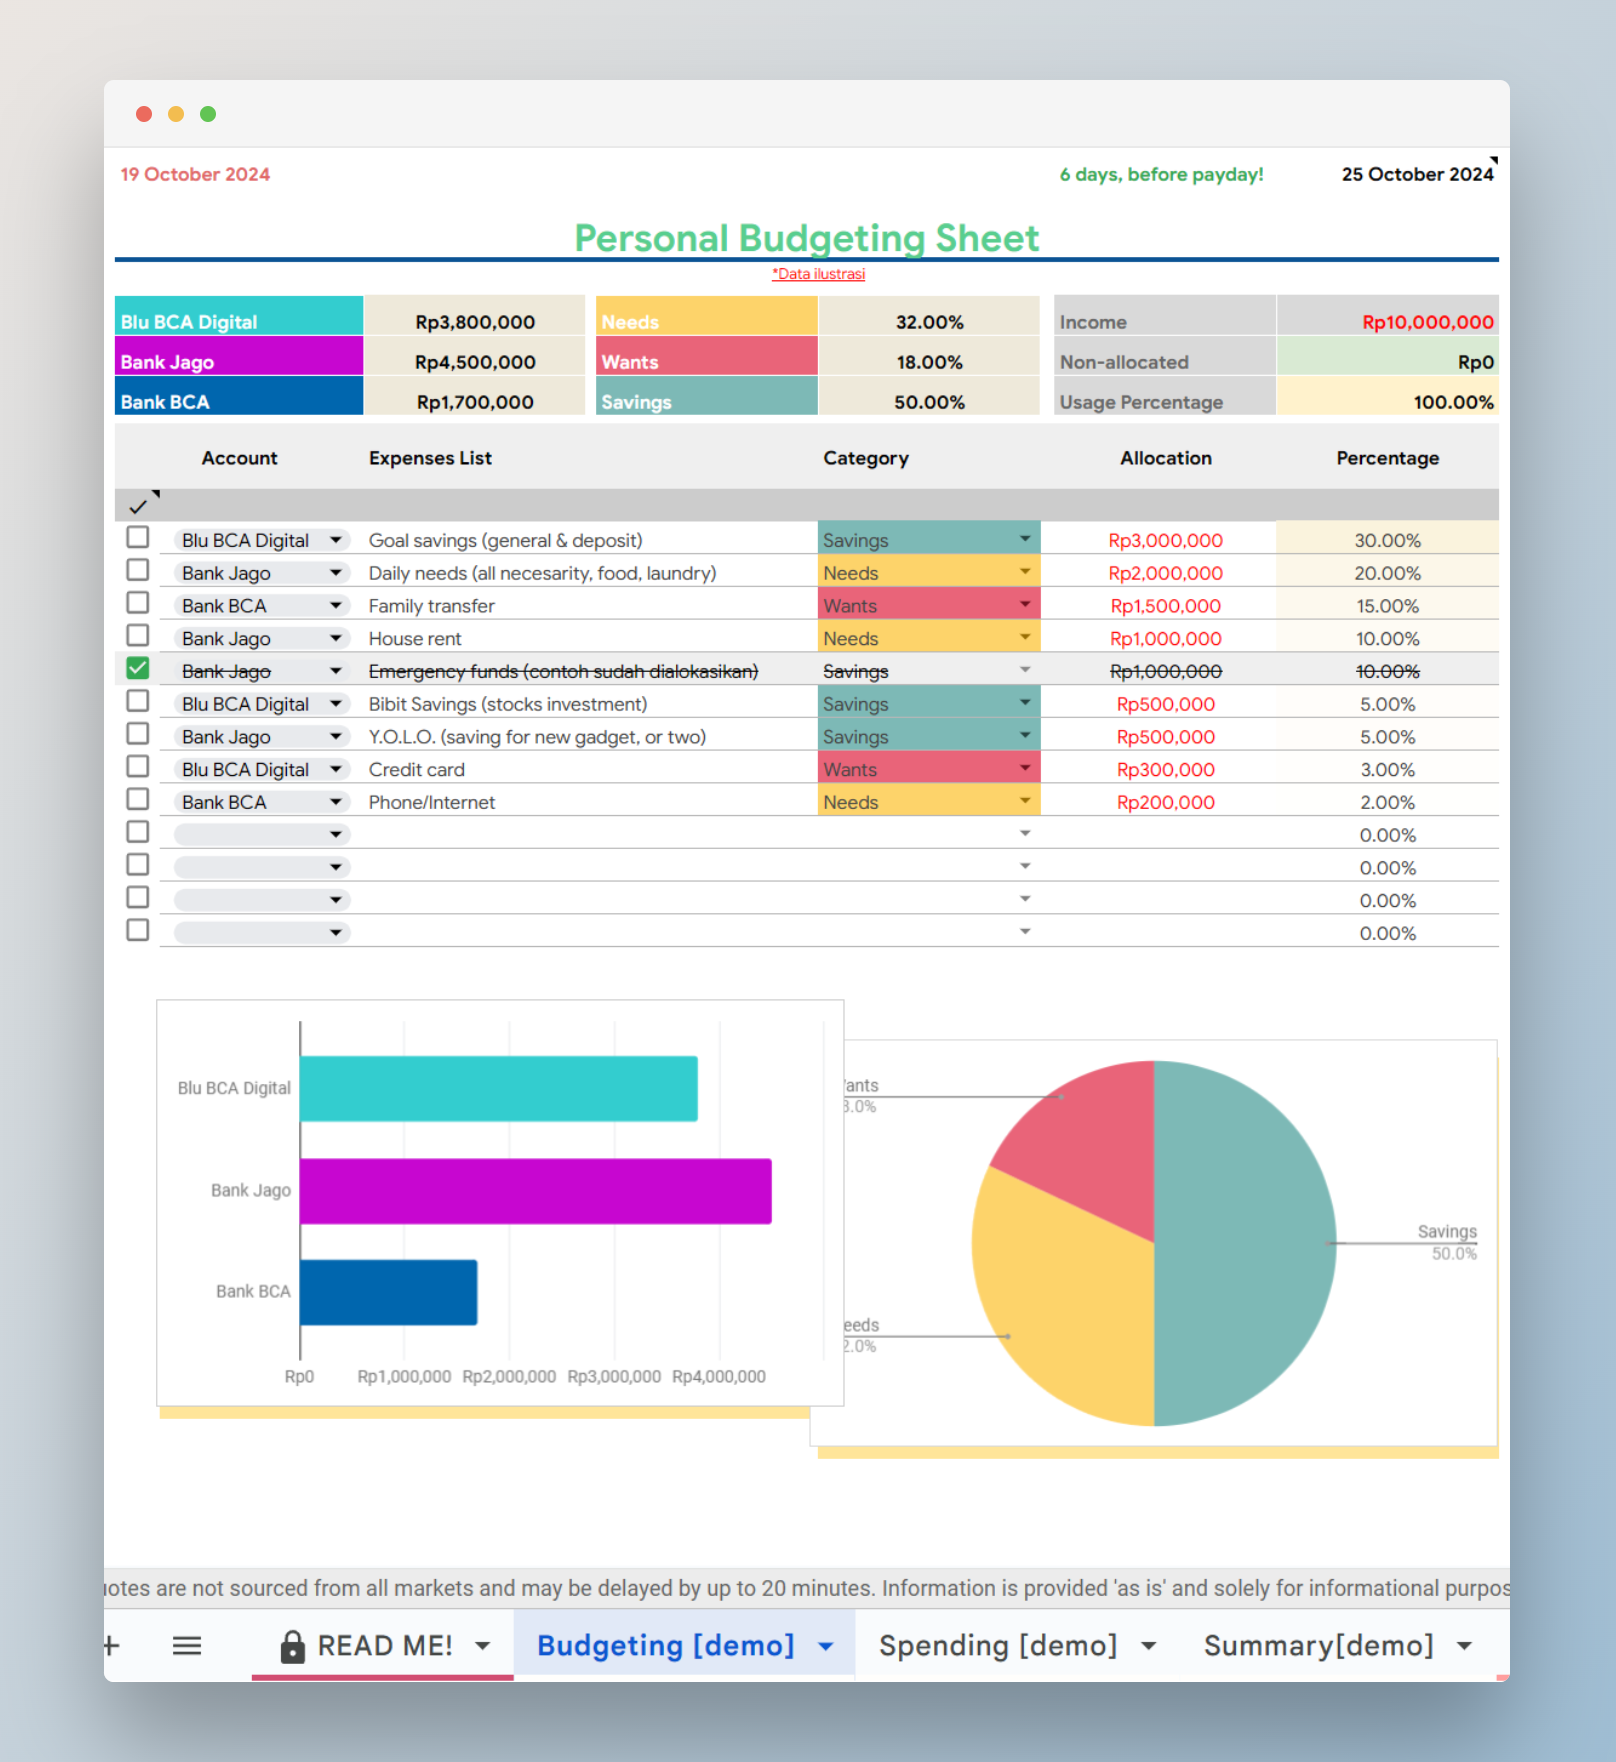The image size is (1616, 1762).
Task: Click the Personal Budgeting Sheet title
Action: [807, 238]
